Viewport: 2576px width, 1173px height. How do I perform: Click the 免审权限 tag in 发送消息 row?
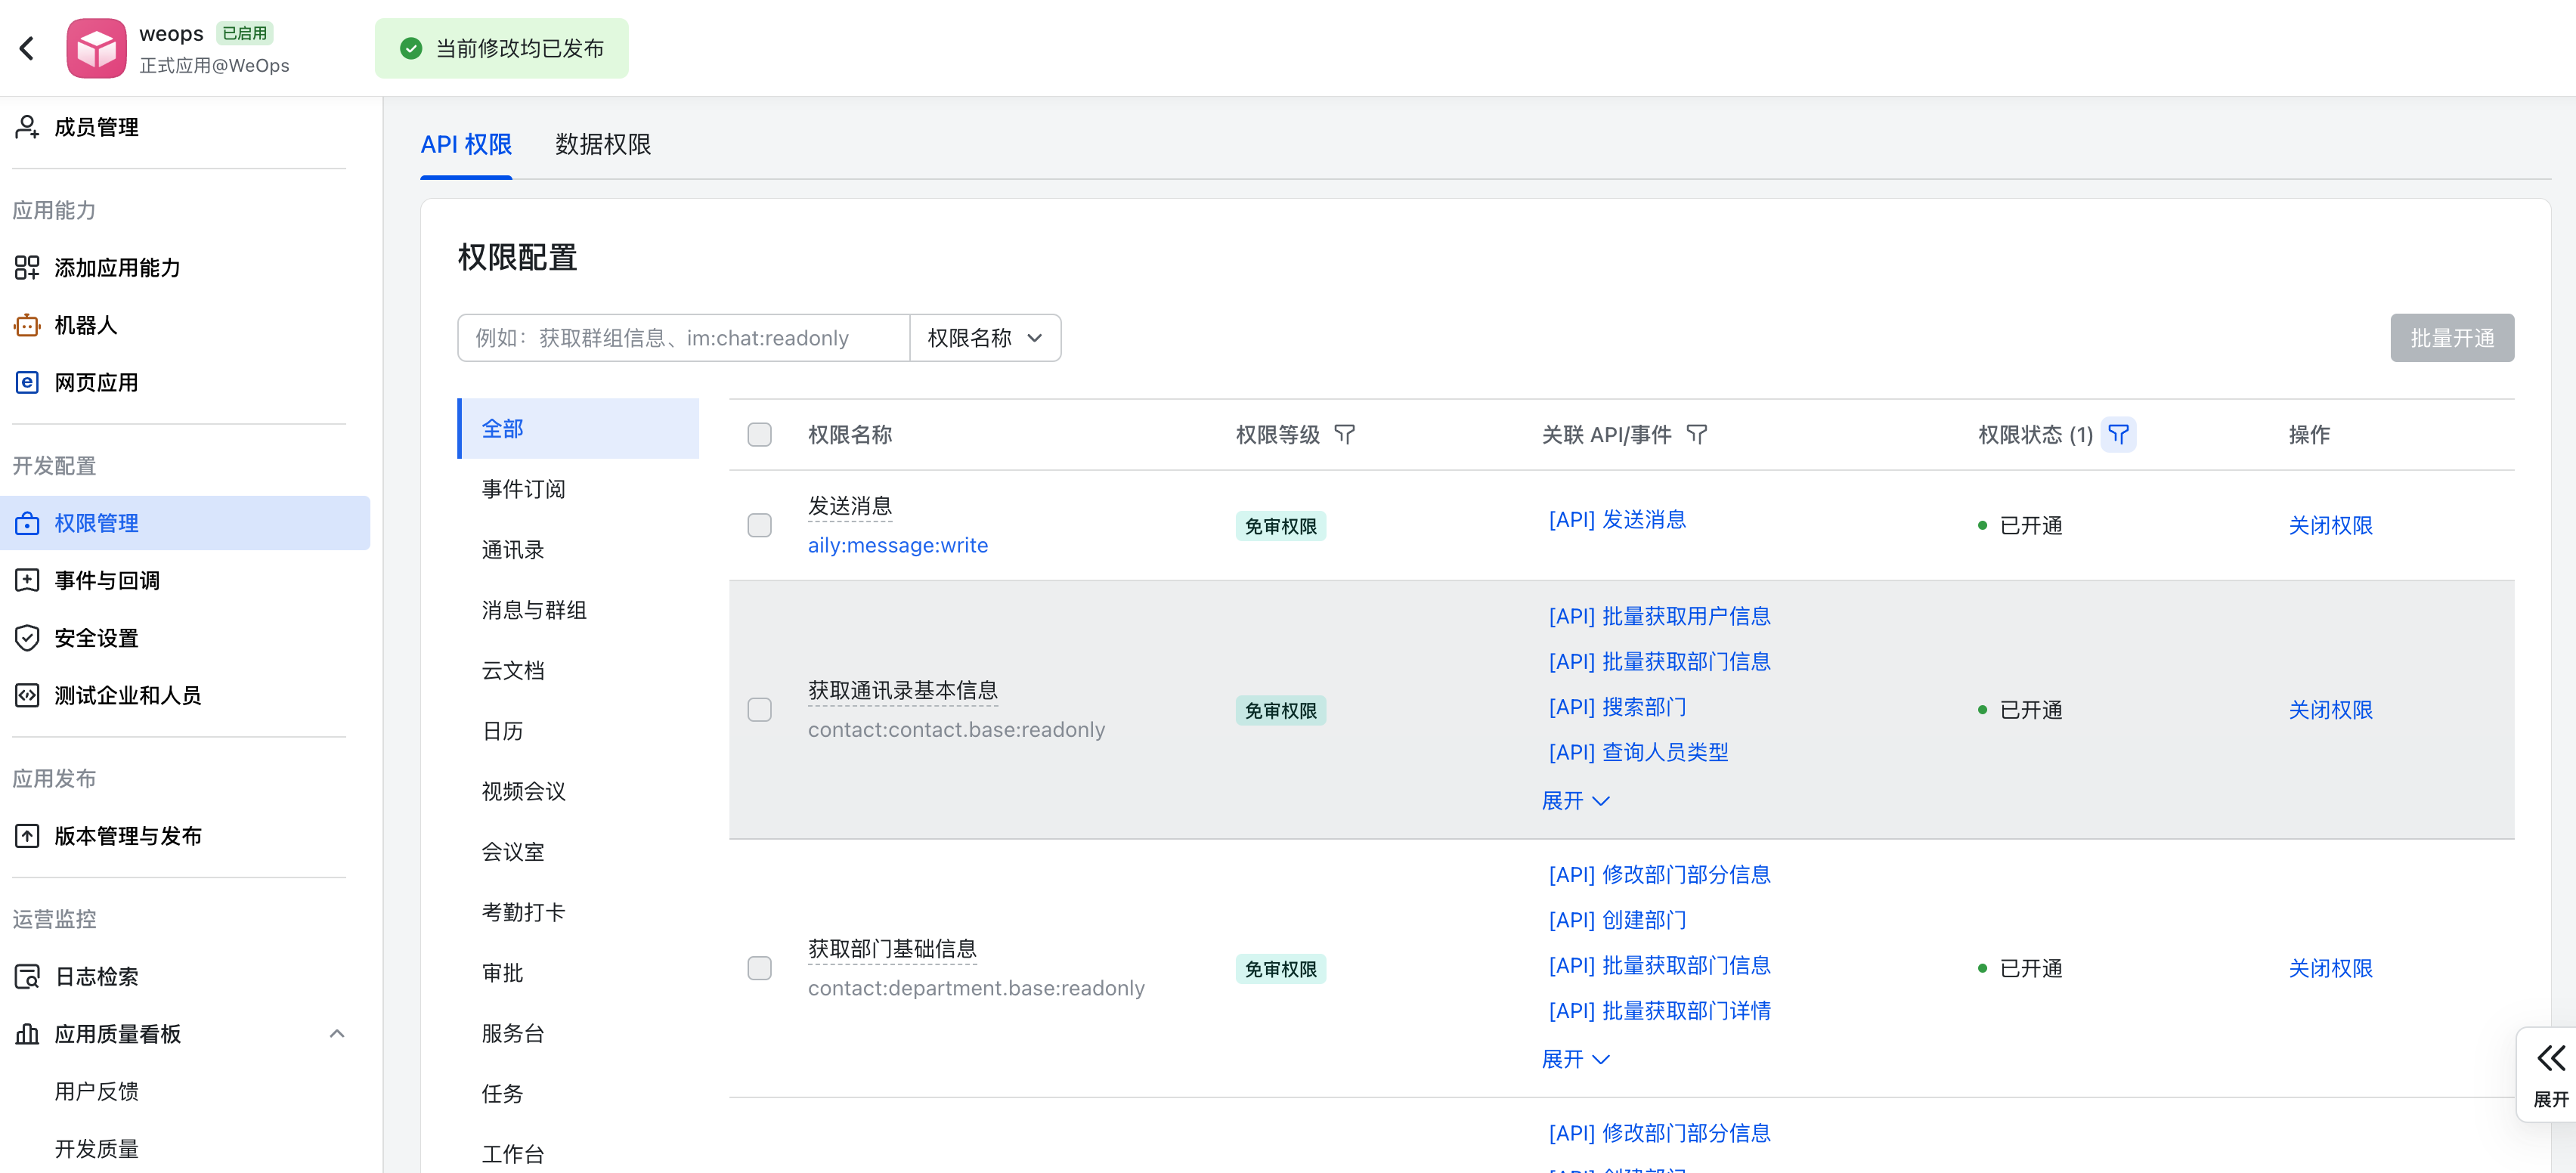pos(1280,526)
